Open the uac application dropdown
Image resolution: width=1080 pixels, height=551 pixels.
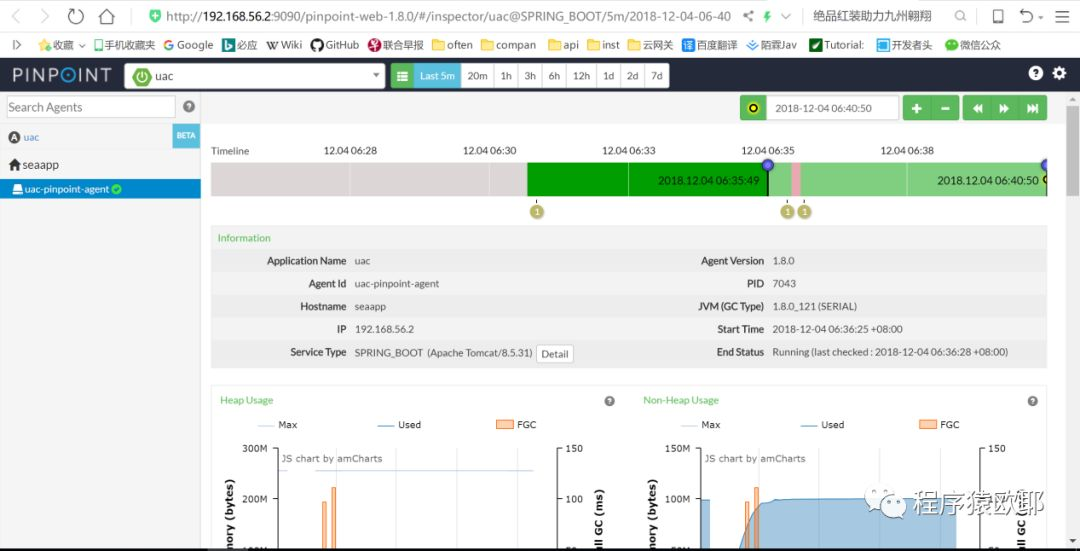[255, 76]
